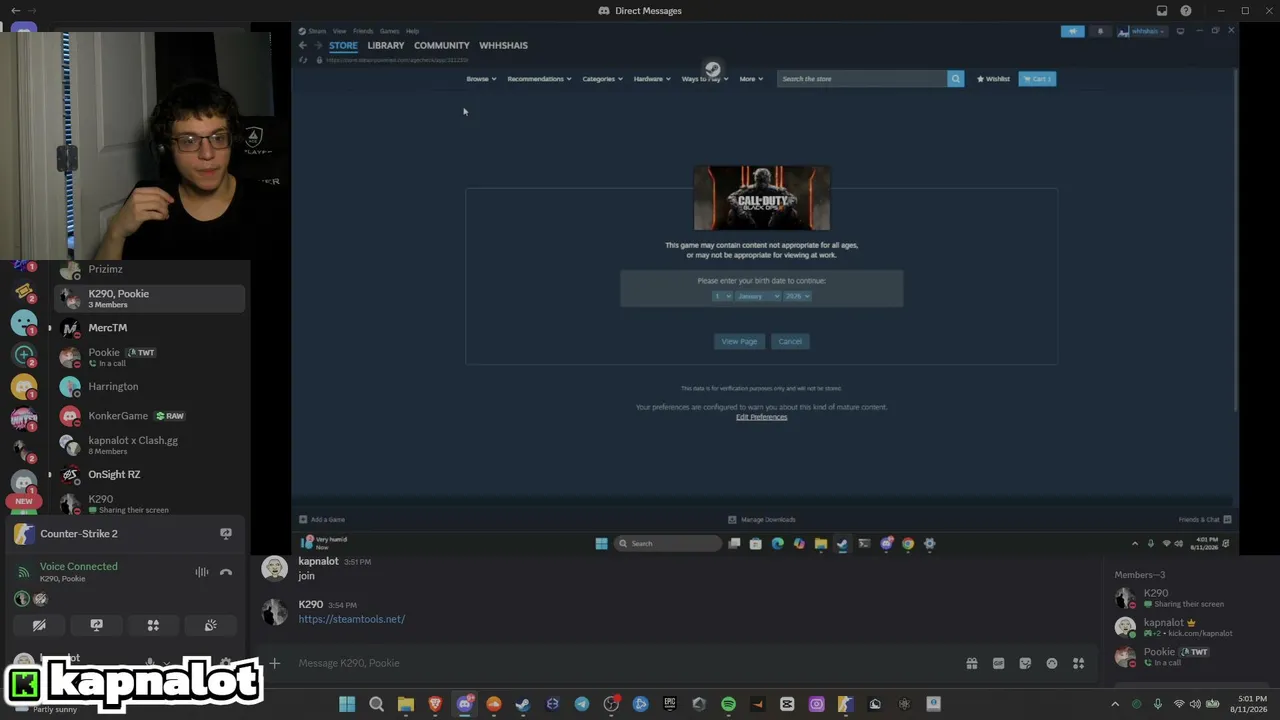Click the Call of Duty Black Ops banner
Image resolution: width=1280 pixels, height=720 pixels.
[x=762, y=198]
